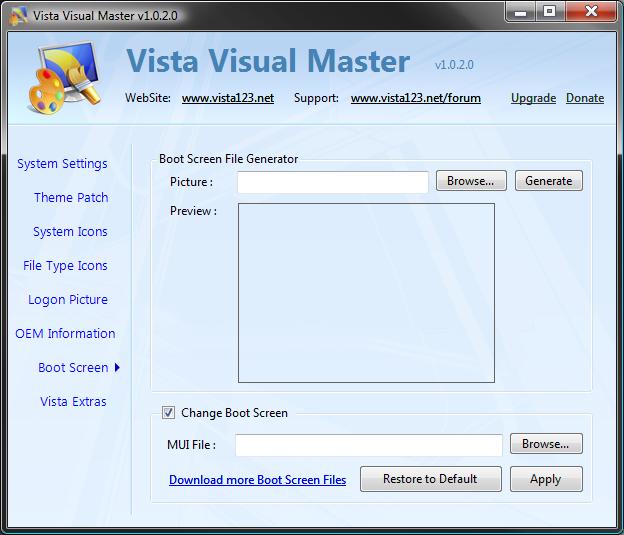This screenshot has width=624, height=535.
Task: Click the Donate link
Action: (585, 98)
